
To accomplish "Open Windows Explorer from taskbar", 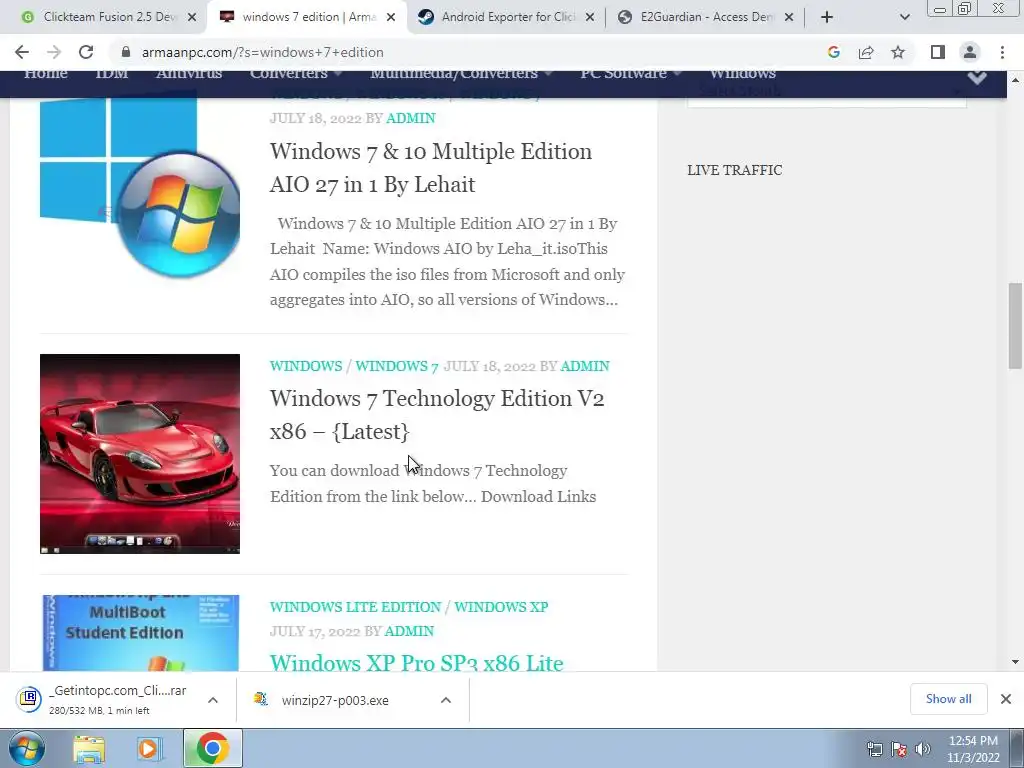I will click(x=89, y=748).
